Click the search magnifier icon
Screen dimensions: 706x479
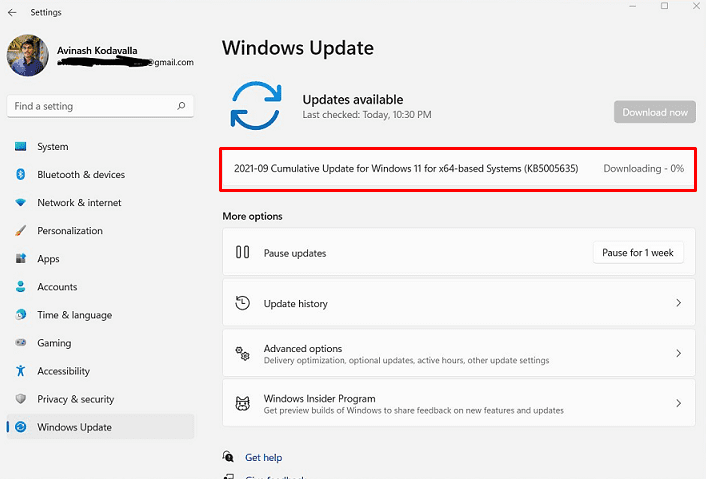pos(181,106)
